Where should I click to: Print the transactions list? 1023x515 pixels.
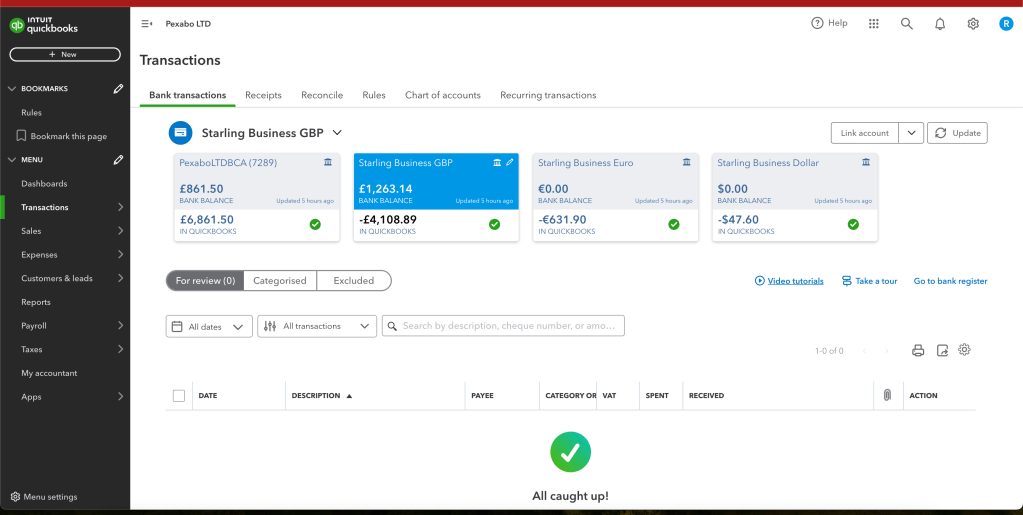[918, 351]
